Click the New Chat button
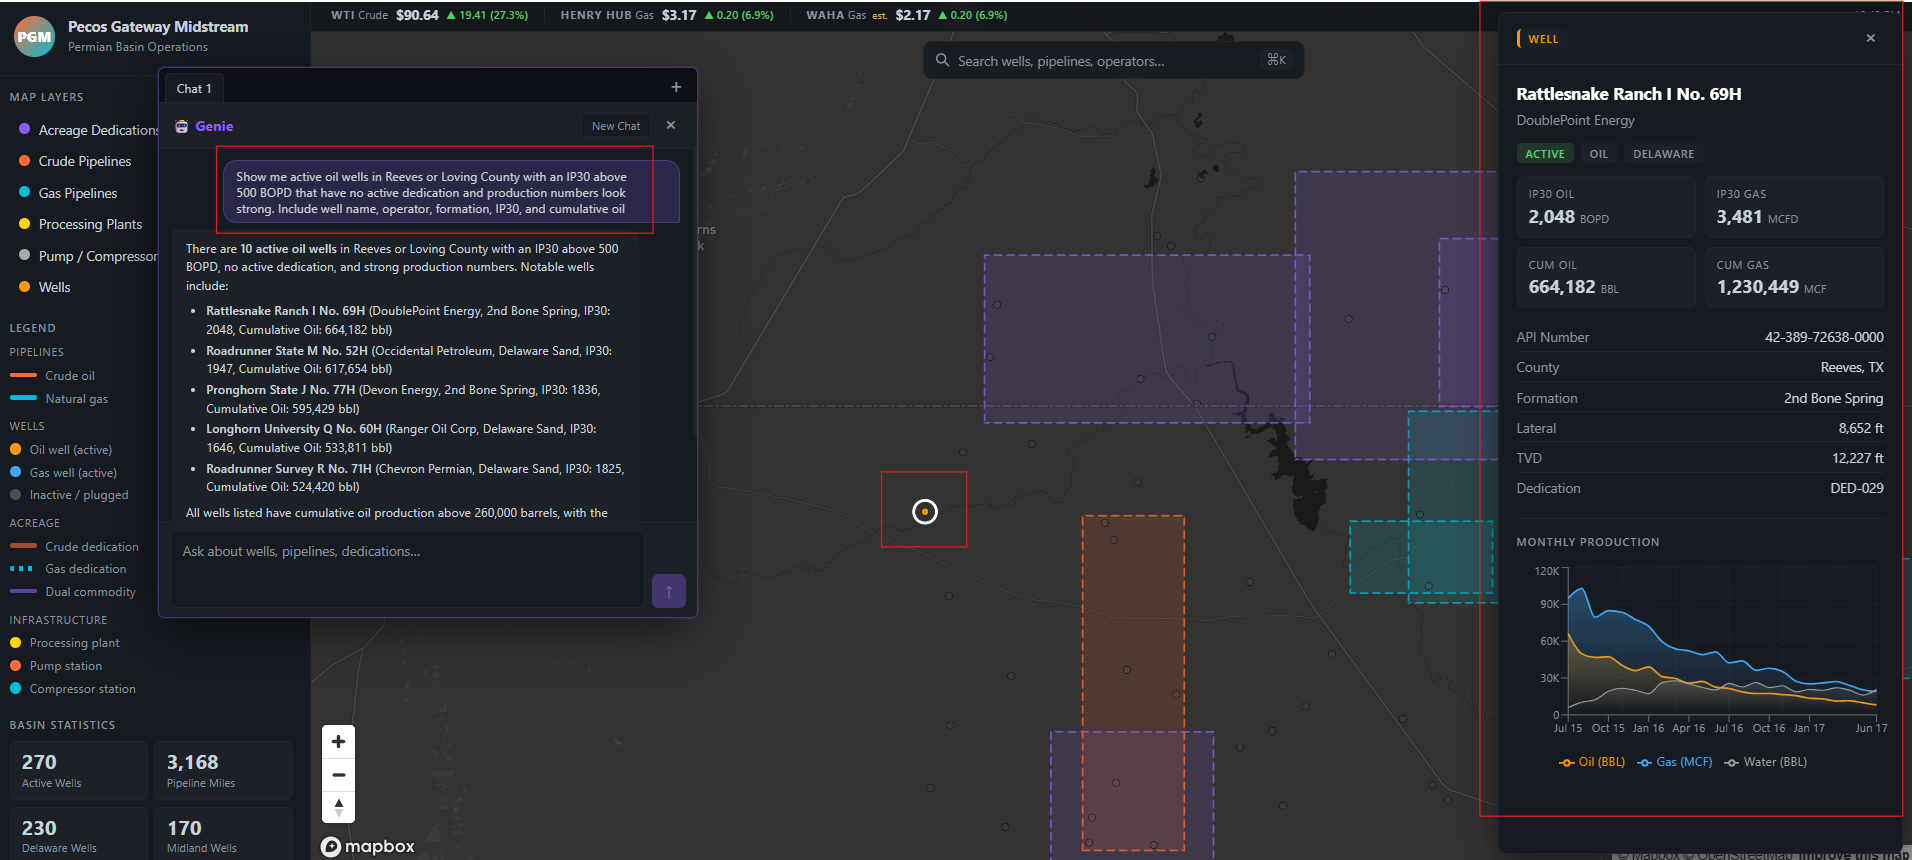Image resolution: width=1912 pixels, height=860 pixels. pos(615,126)
